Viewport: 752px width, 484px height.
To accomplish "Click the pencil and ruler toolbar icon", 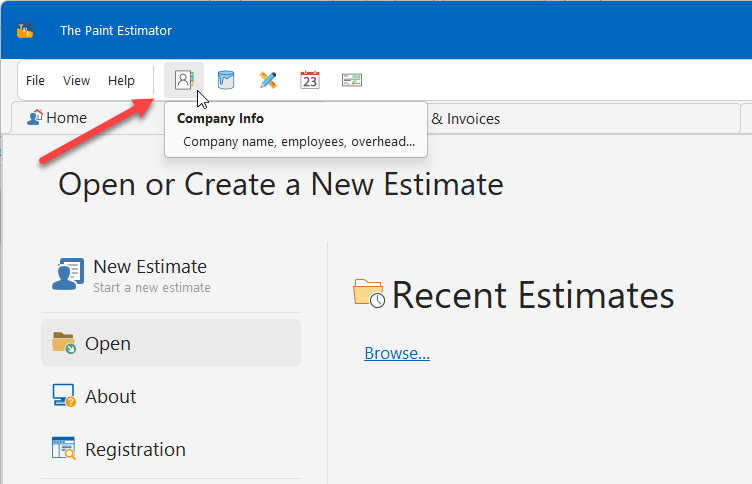I will point(268,80).
